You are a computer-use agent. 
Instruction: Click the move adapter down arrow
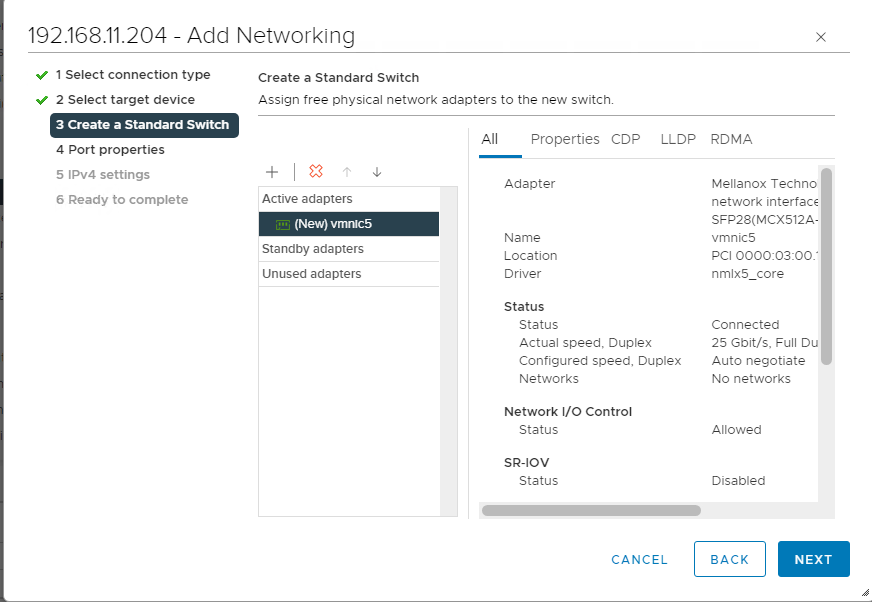[x=377, y=172]
